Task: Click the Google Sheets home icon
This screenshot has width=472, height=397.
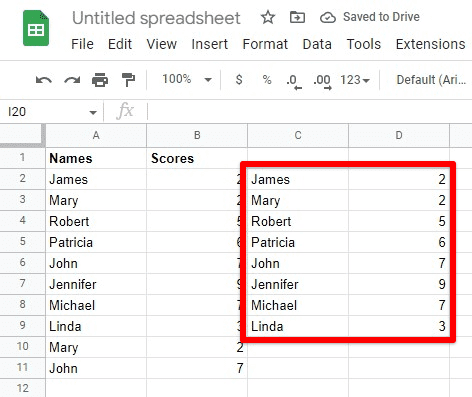Action: pyautogui.click(x=36, y=28)
